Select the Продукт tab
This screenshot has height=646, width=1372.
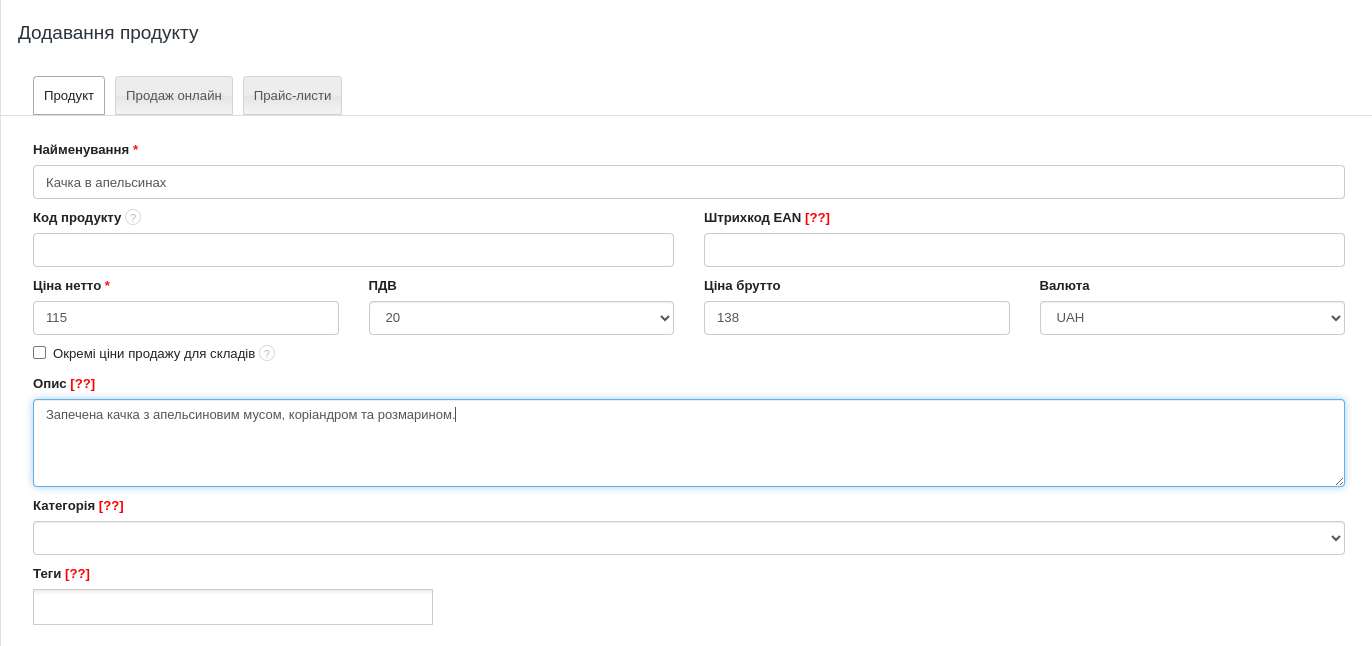click(x=69, y=96)
